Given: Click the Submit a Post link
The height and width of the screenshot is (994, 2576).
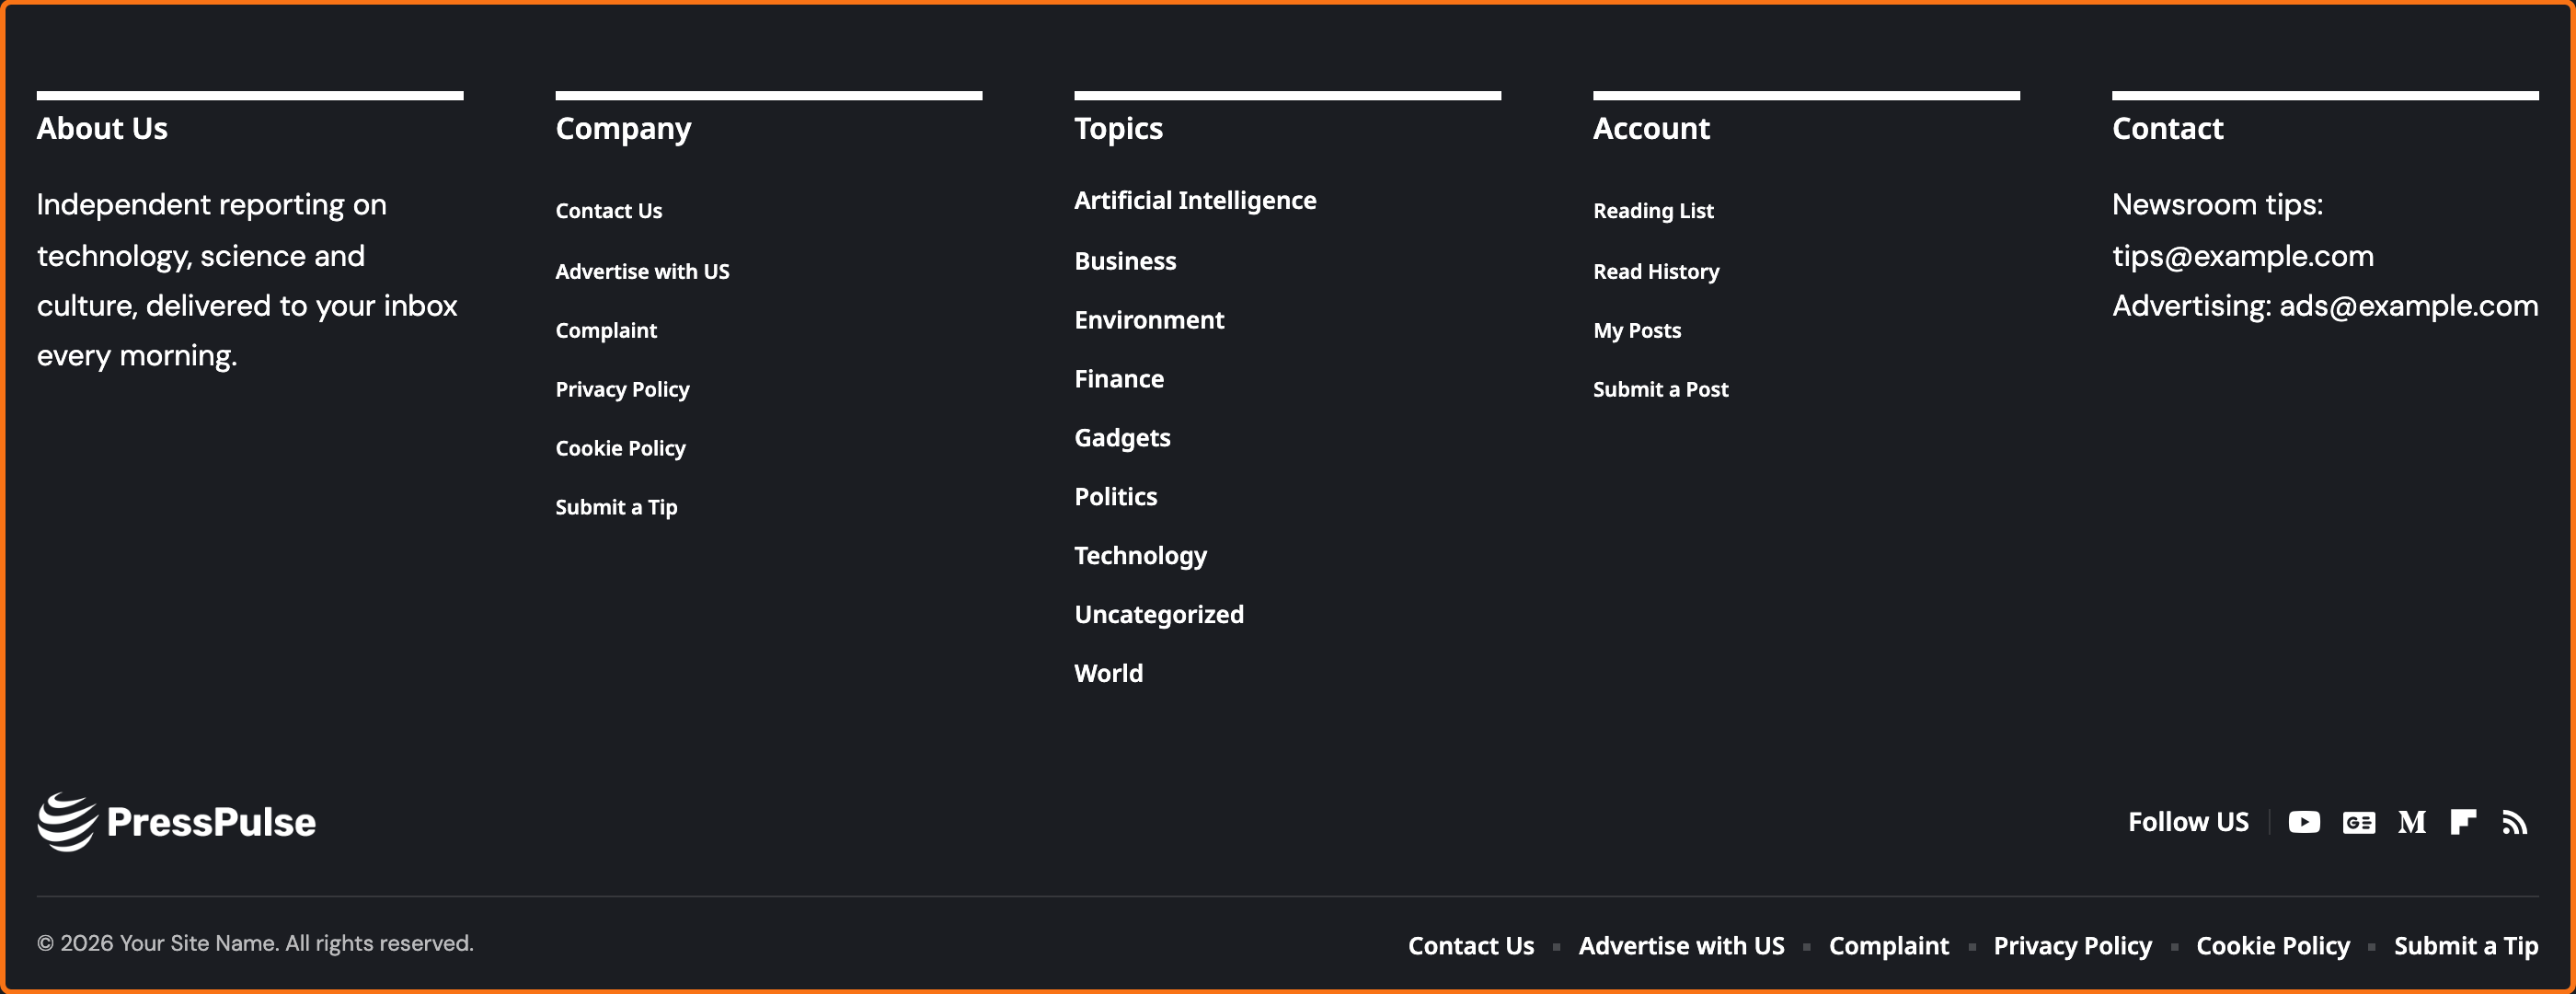Looking at the screenshot, I should [1660, 389].
